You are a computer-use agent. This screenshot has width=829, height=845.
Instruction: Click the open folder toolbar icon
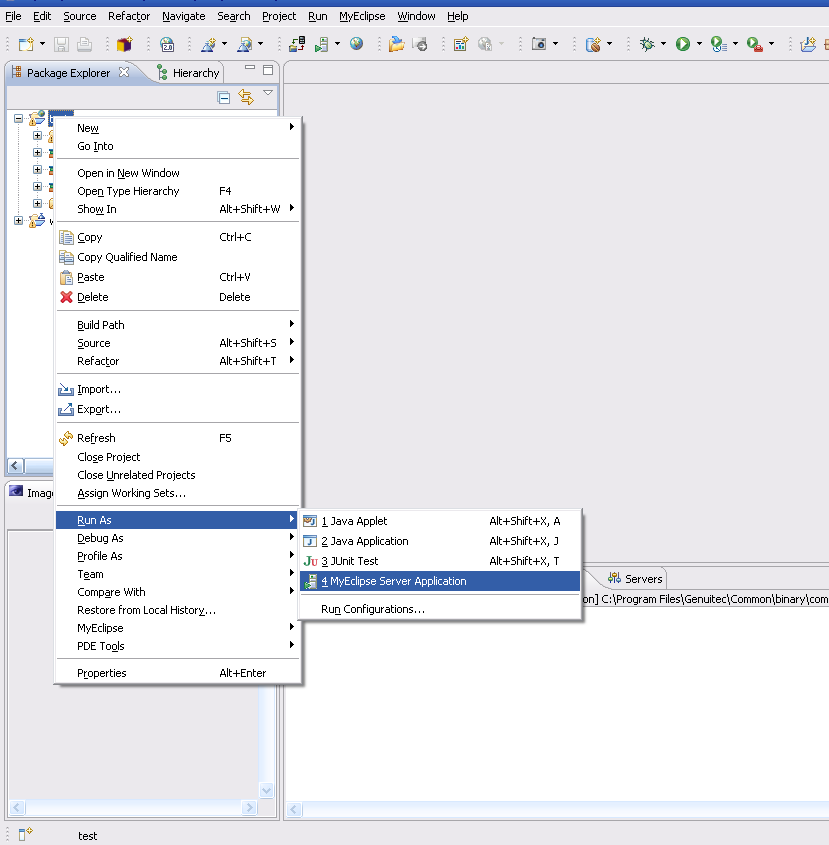pos(396,44)
